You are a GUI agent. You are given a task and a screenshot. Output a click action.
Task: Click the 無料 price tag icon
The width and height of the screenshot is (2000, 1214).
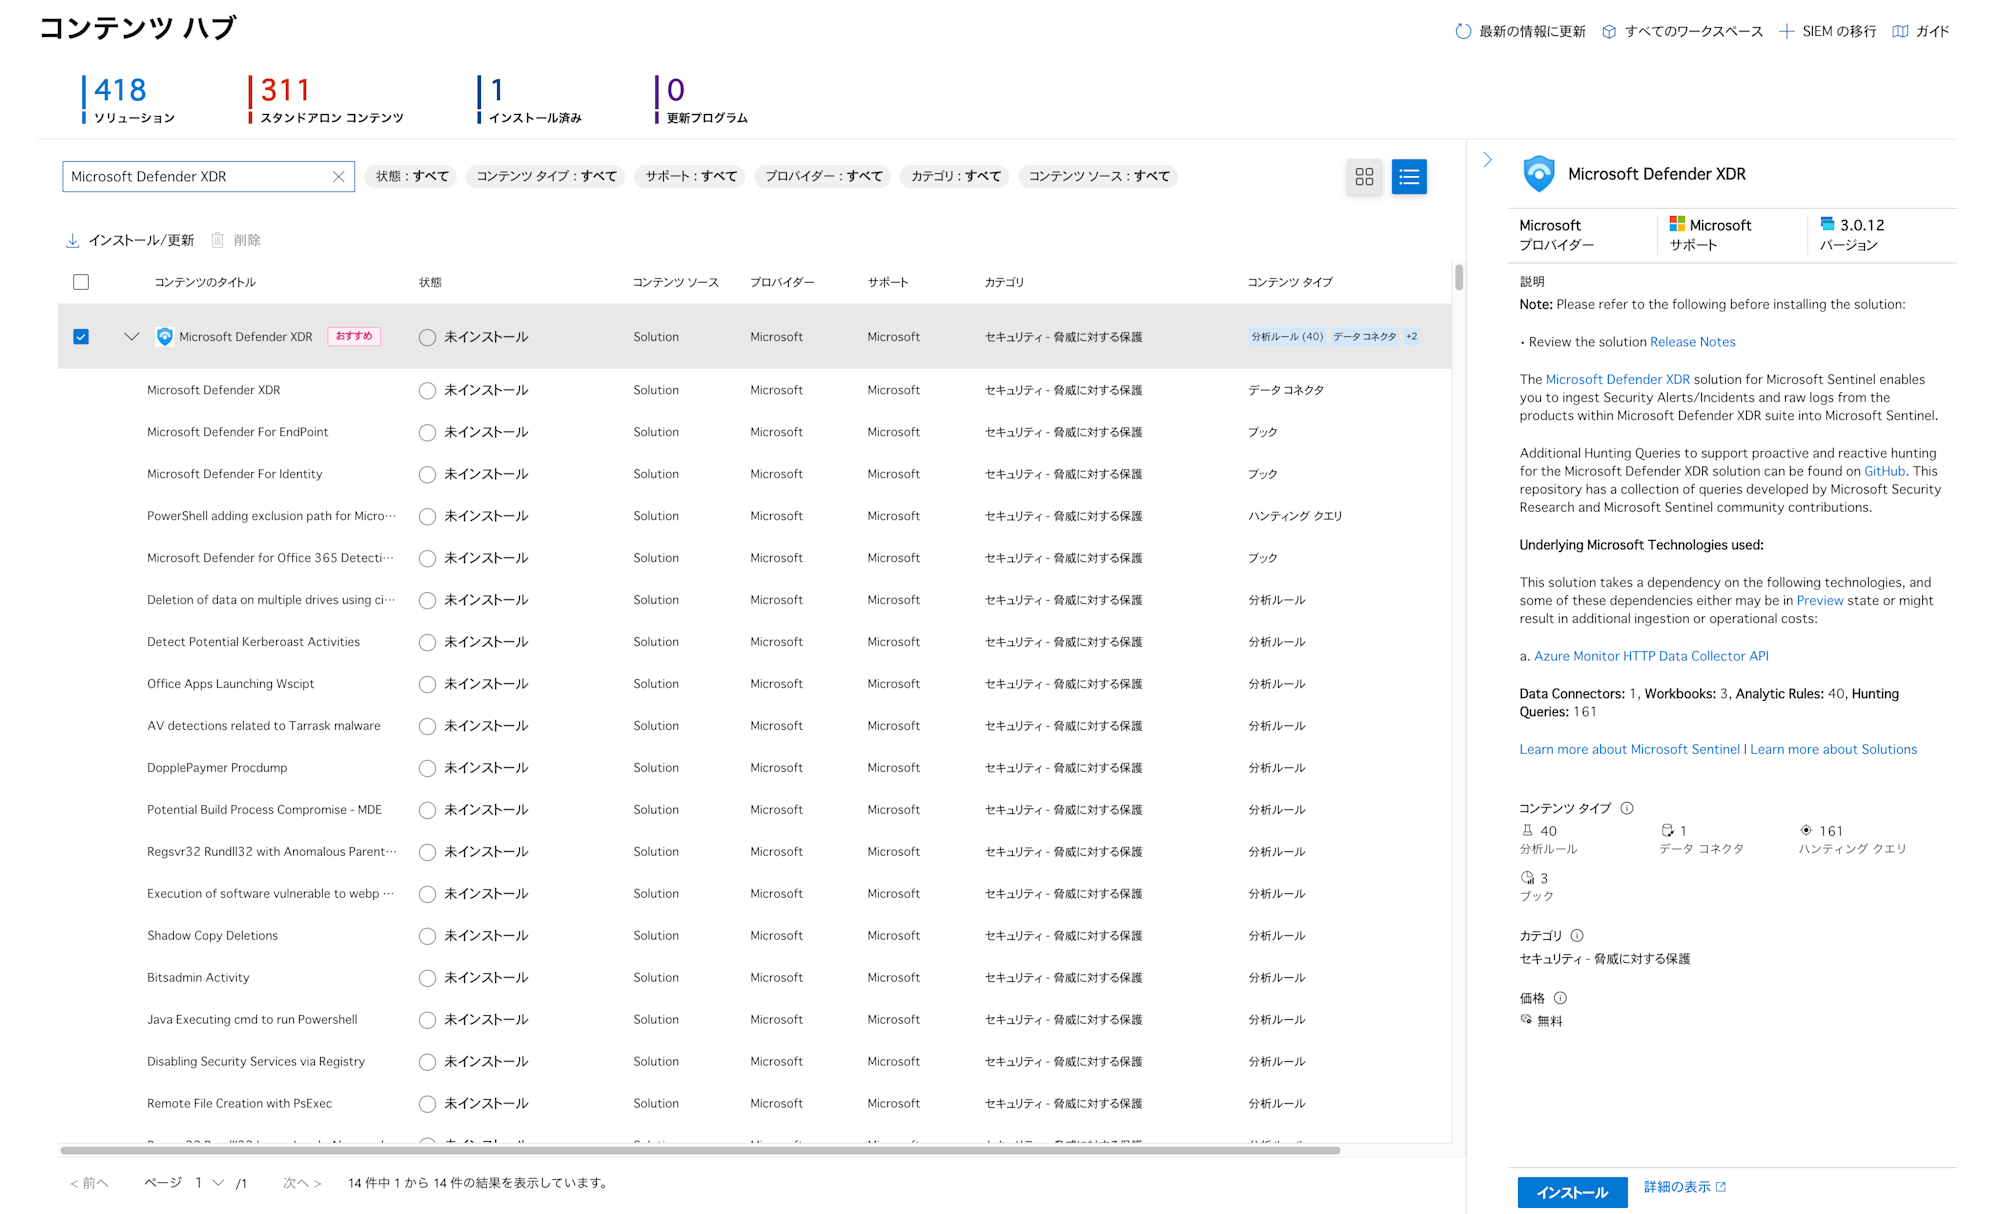tap(1526, 1019)
